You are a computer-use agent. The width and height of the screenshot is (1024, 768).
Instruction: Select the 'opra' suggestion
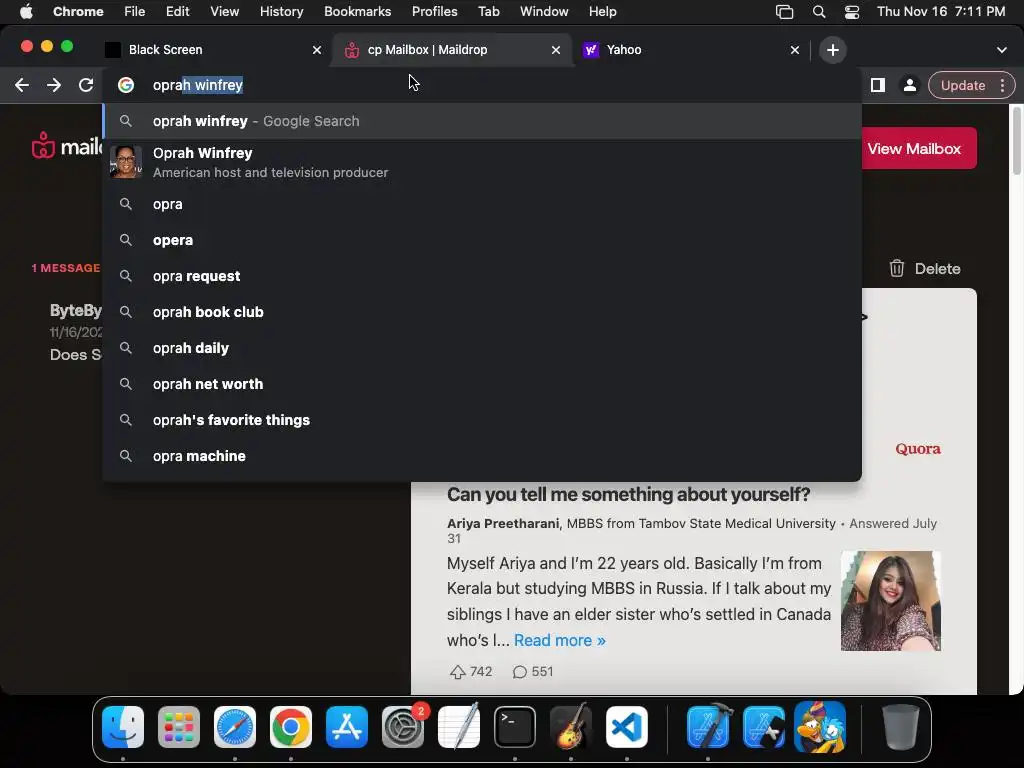click(x=482, y=204)
